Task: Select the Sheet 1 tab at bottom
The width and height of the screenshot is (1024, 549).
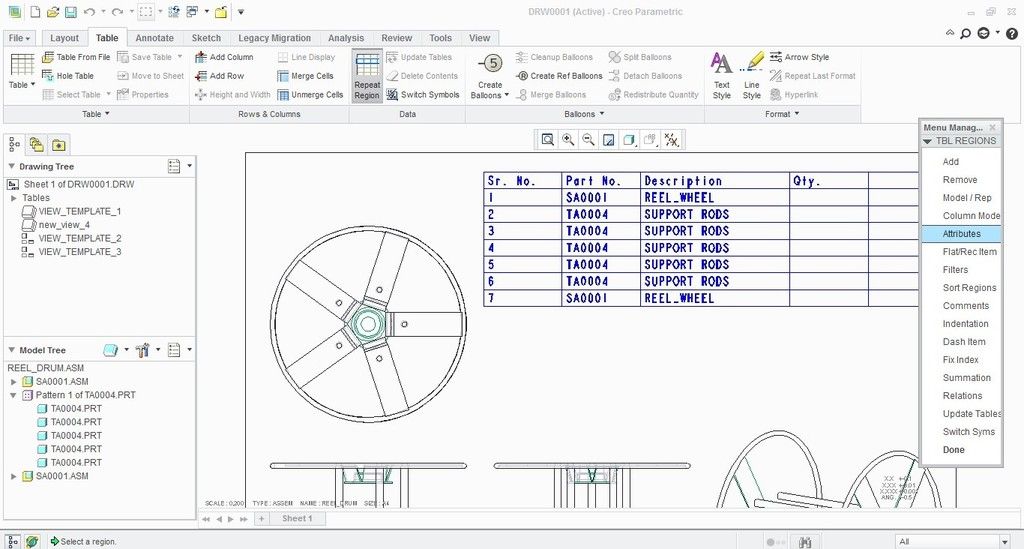Action: coord(297,518)
